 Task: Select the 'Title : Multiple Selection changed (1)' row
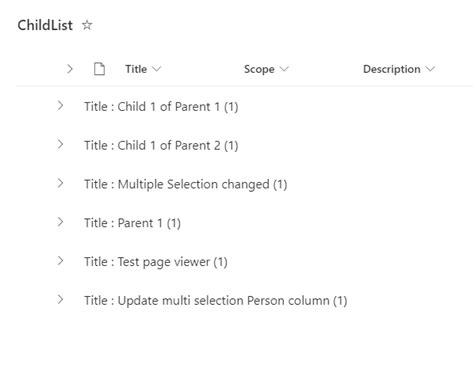coord(245,184)
